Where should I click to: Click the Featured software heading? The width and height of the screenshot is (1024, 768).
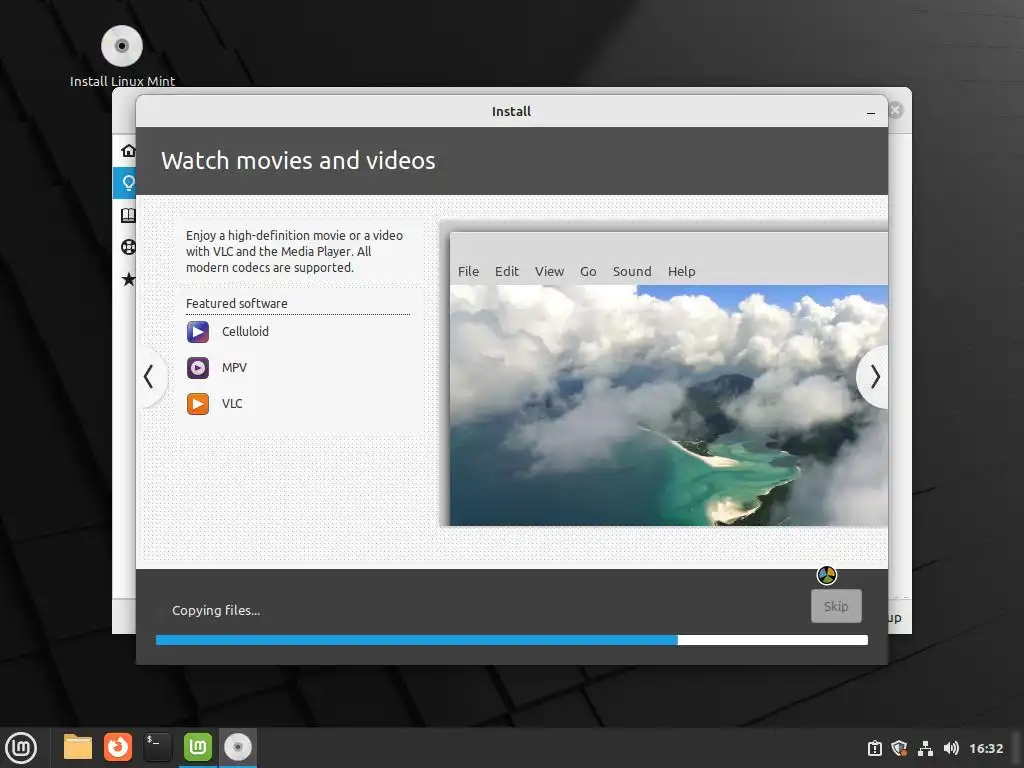[236, 304]
